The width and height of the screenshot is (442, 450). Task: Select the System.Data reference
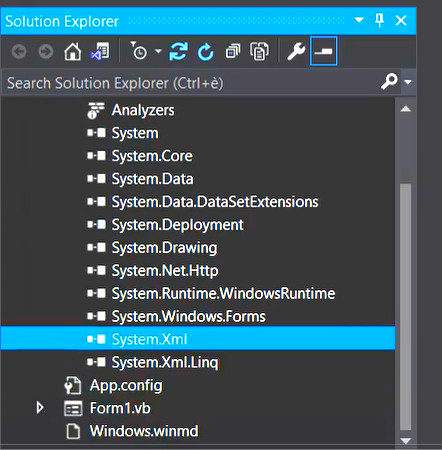pos(152,179)
